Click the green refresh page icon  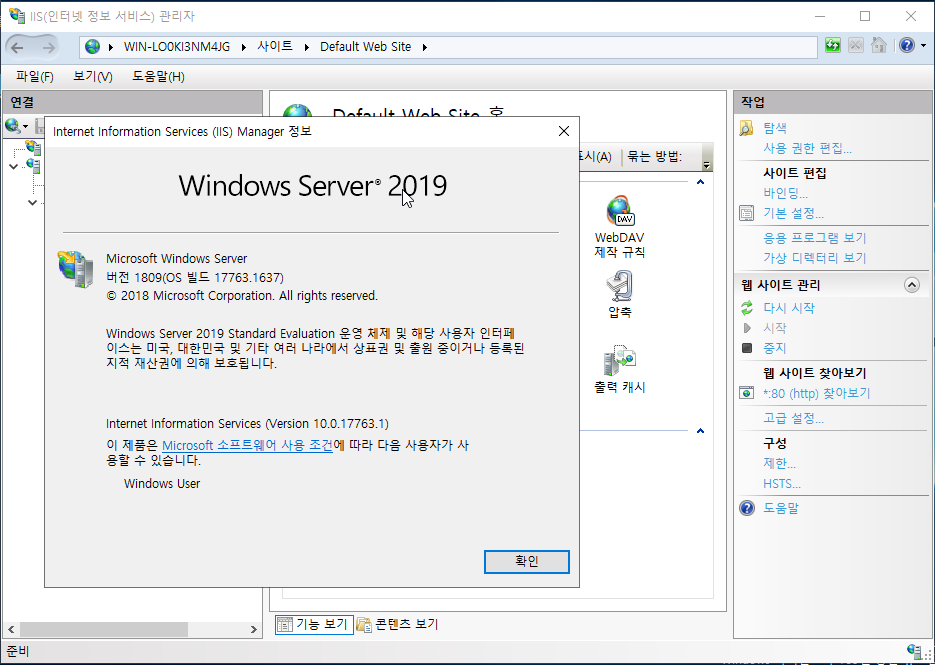[x=833, y=45]
